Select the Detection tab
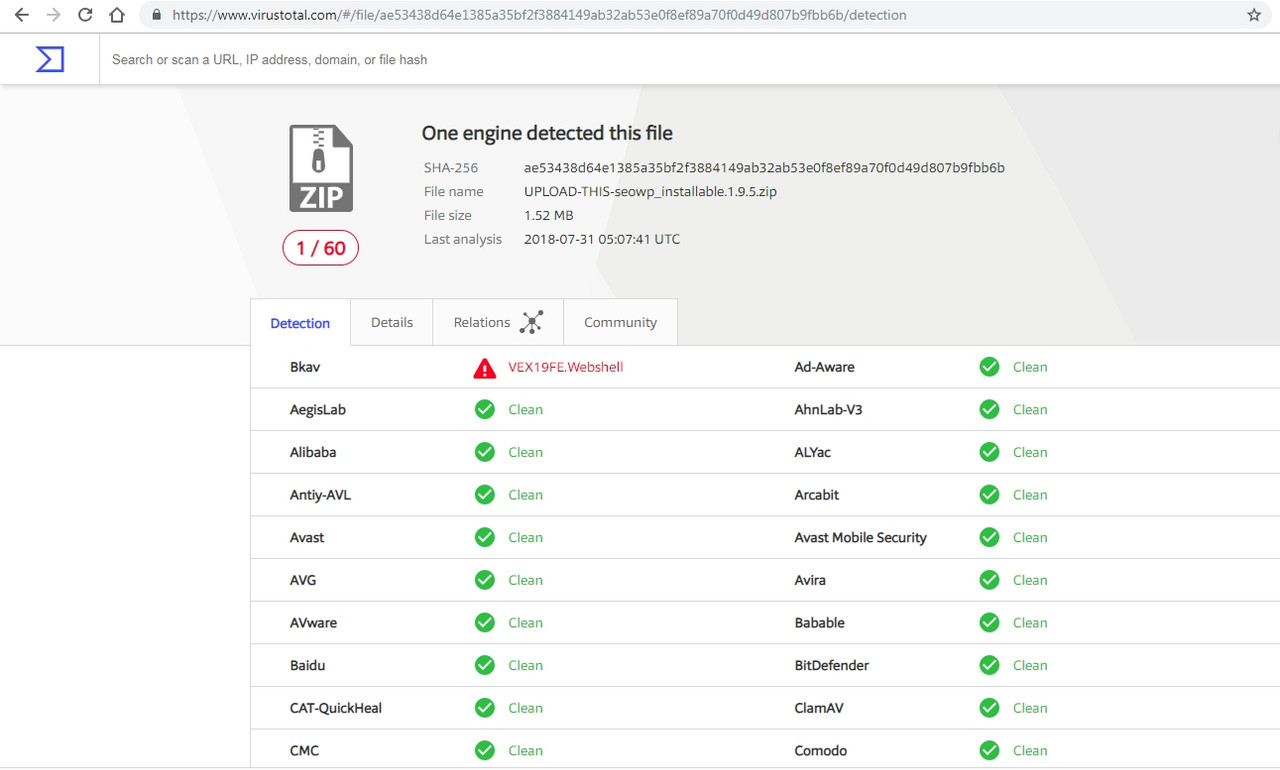The width and height of the screenshot is (1280, 770). pyautogui.click(x=300, y=323)
